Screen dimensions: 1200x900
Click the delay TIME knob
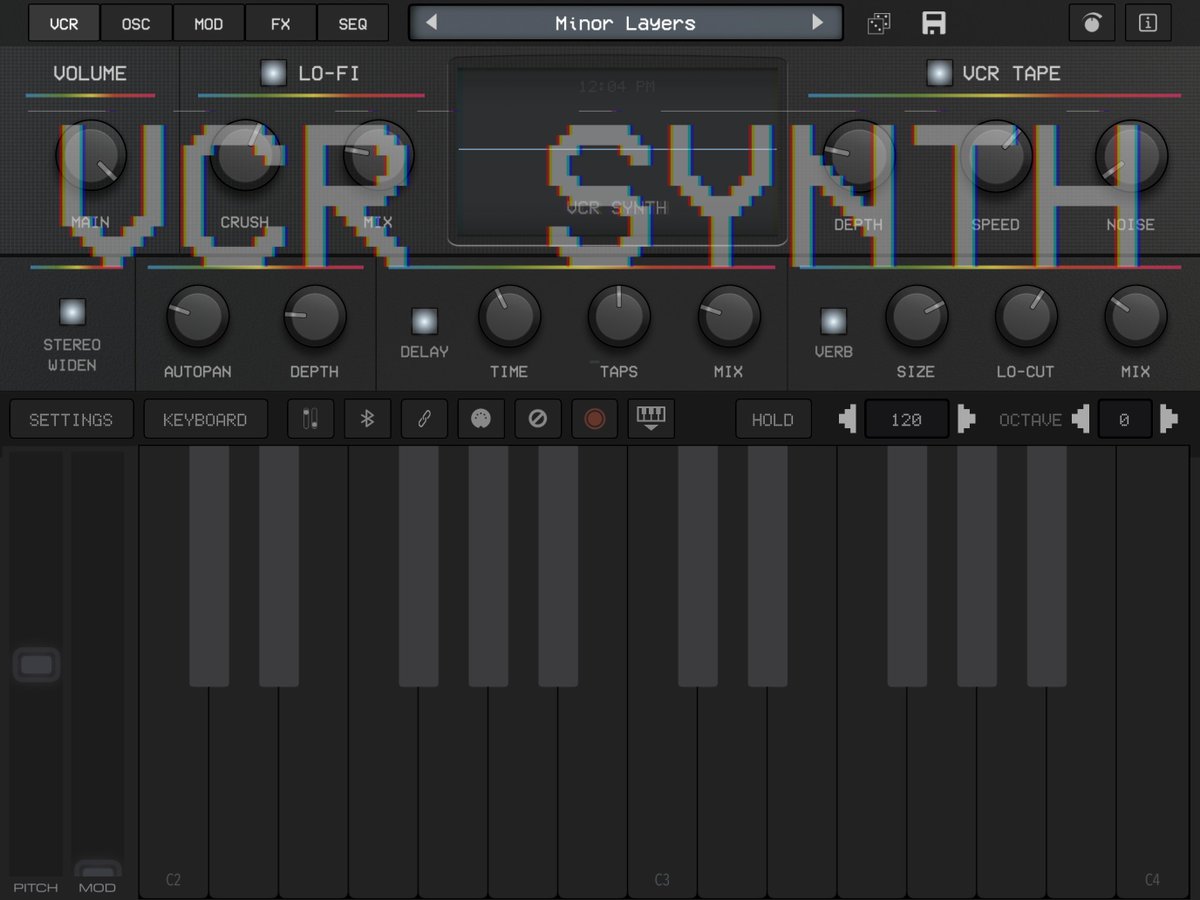point(510,316)
